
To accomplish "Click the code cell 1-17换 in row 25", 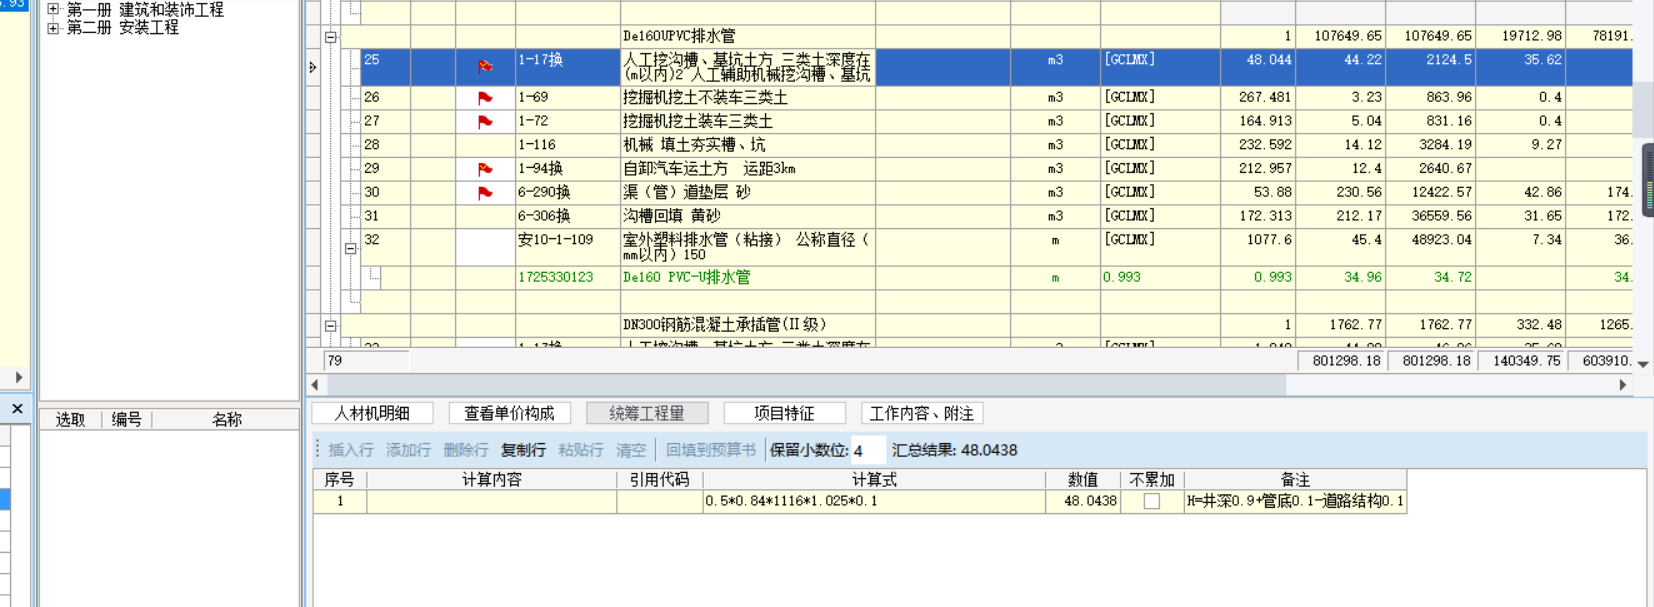I will [x=567, y=67].
